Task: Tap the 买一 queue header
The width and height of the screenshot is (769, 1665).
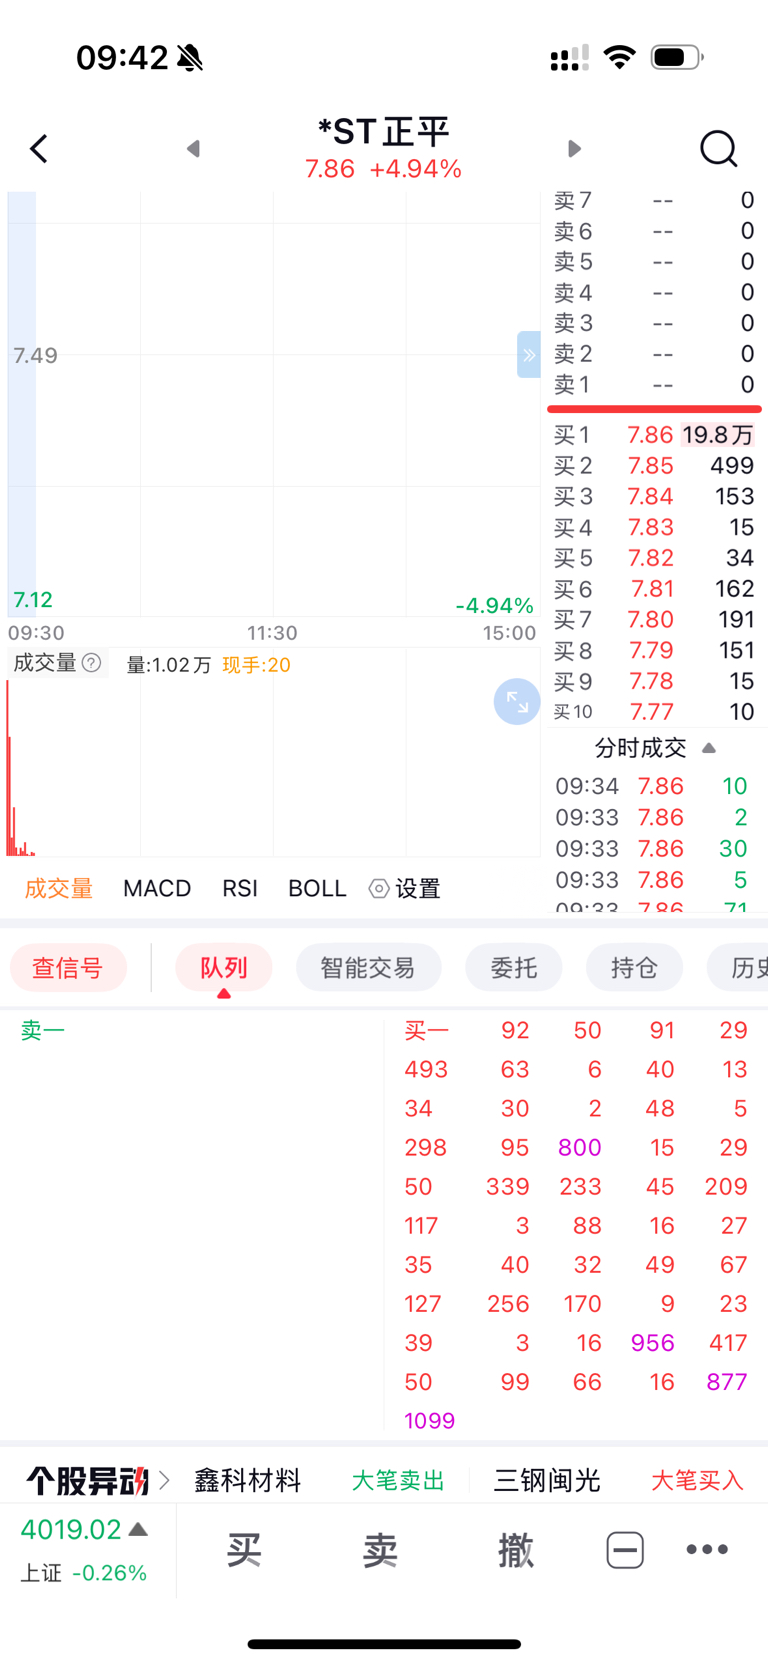Action: [x=427, y=1030]
